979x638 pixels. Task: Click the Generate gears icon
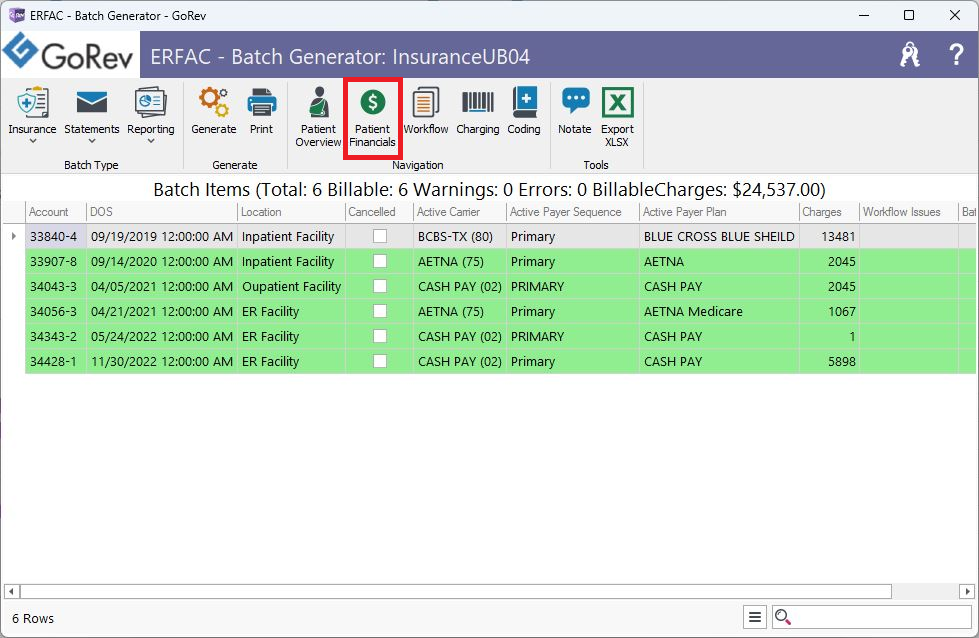coord(214,102)
